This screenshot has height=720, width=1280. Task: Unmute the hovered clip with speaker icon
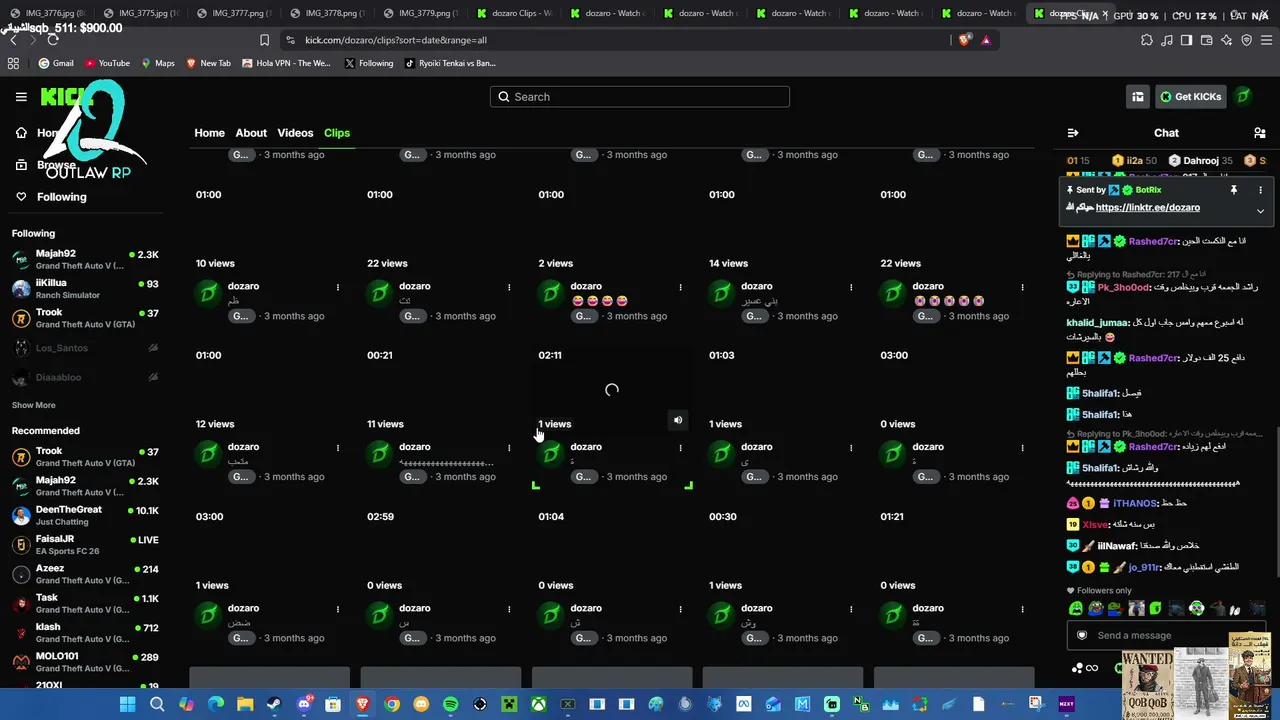tap(678, 421)
